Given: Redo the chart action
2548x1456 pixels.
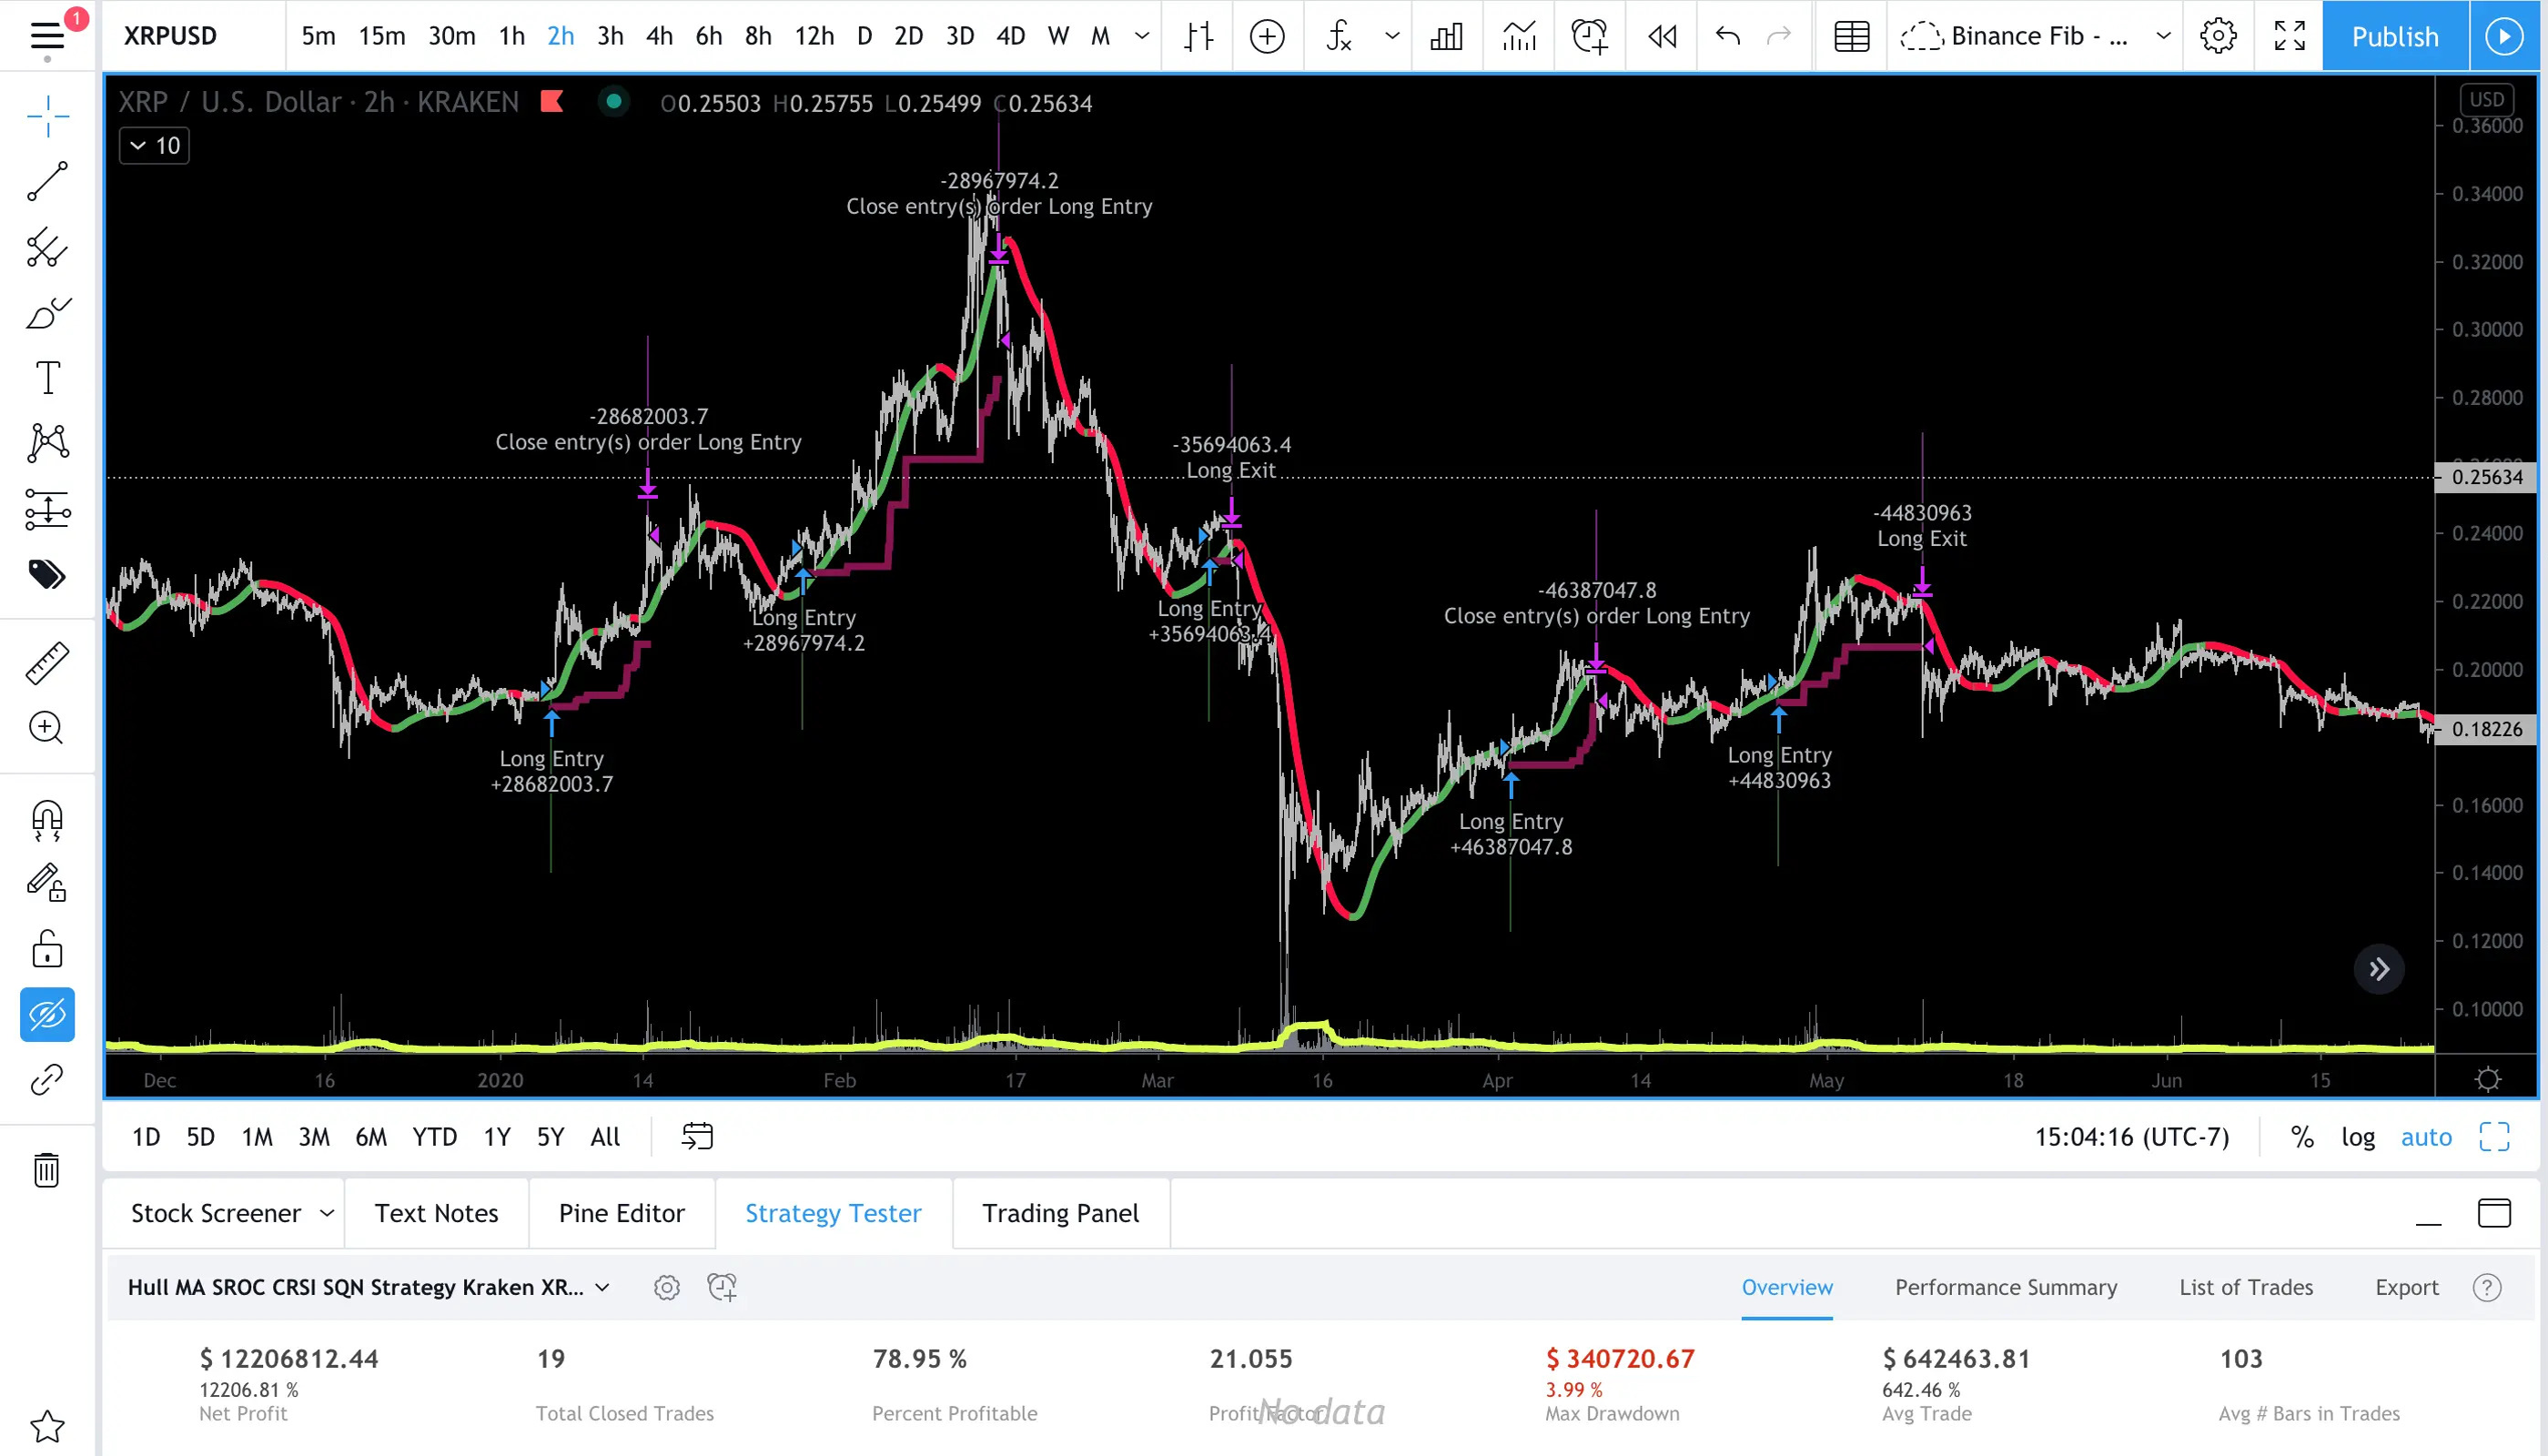Looking at the screenshot, I should pyautogui.click(x=1779, y=36).
